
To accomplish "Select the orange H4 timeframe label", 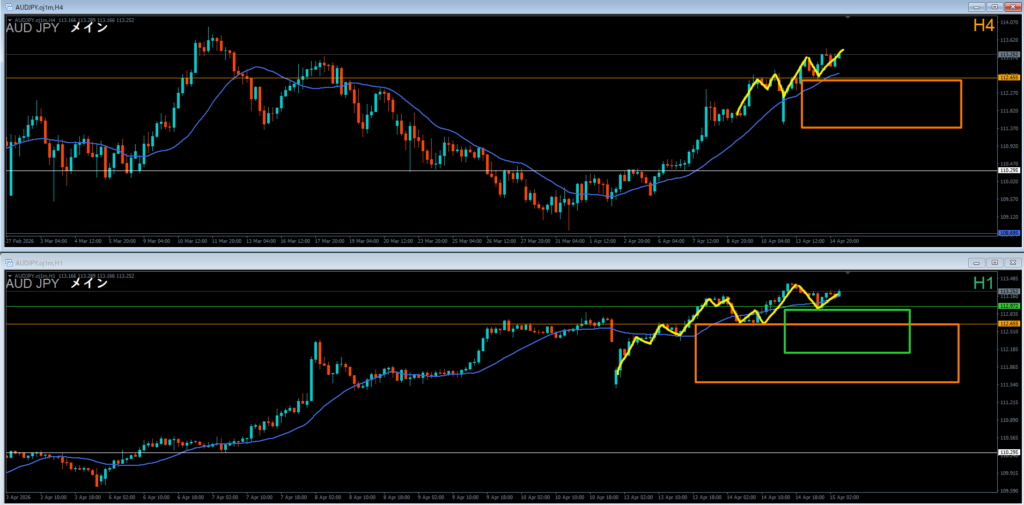I will pos(983,25).
